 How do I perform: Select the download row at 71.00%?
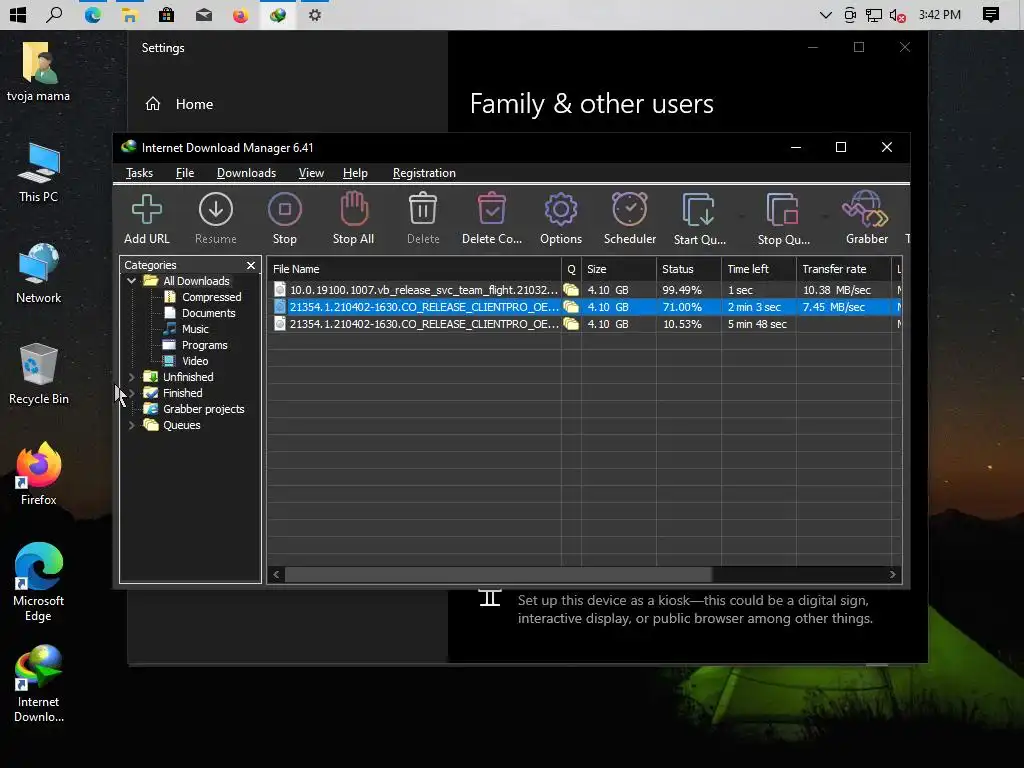point(584,307)
